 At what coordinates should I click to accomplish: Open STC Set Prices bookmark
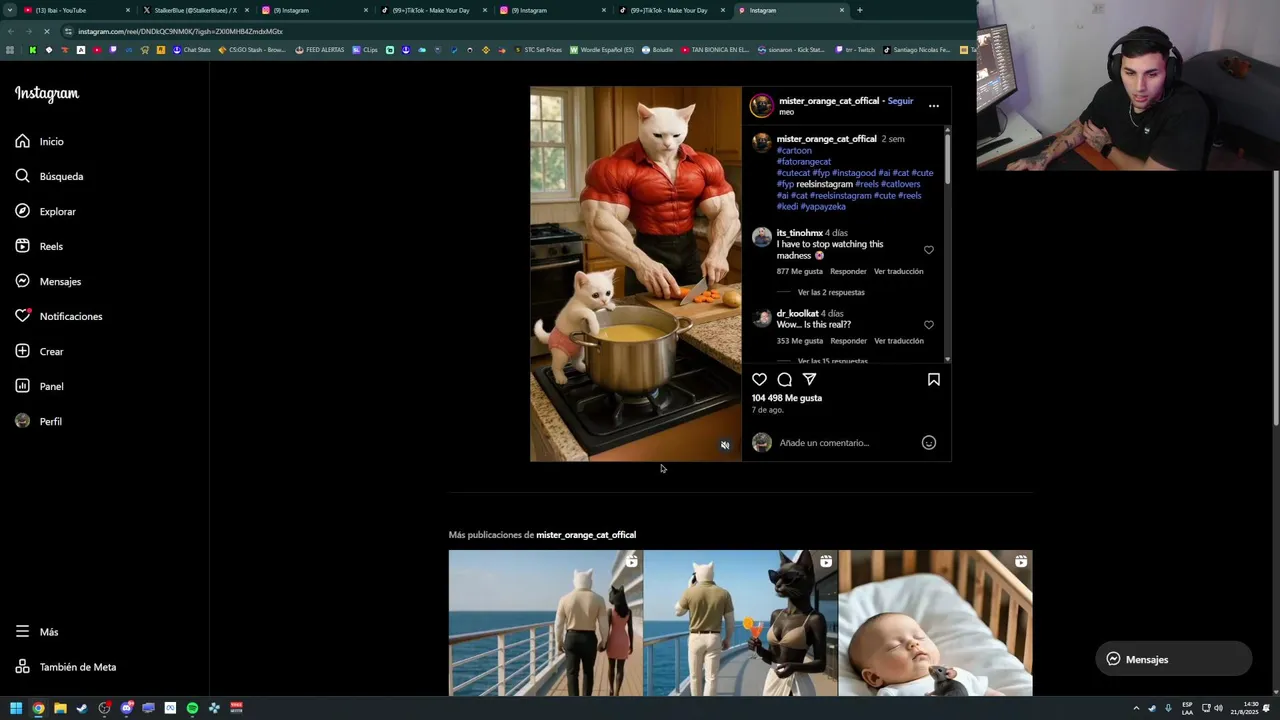[538, 50]
